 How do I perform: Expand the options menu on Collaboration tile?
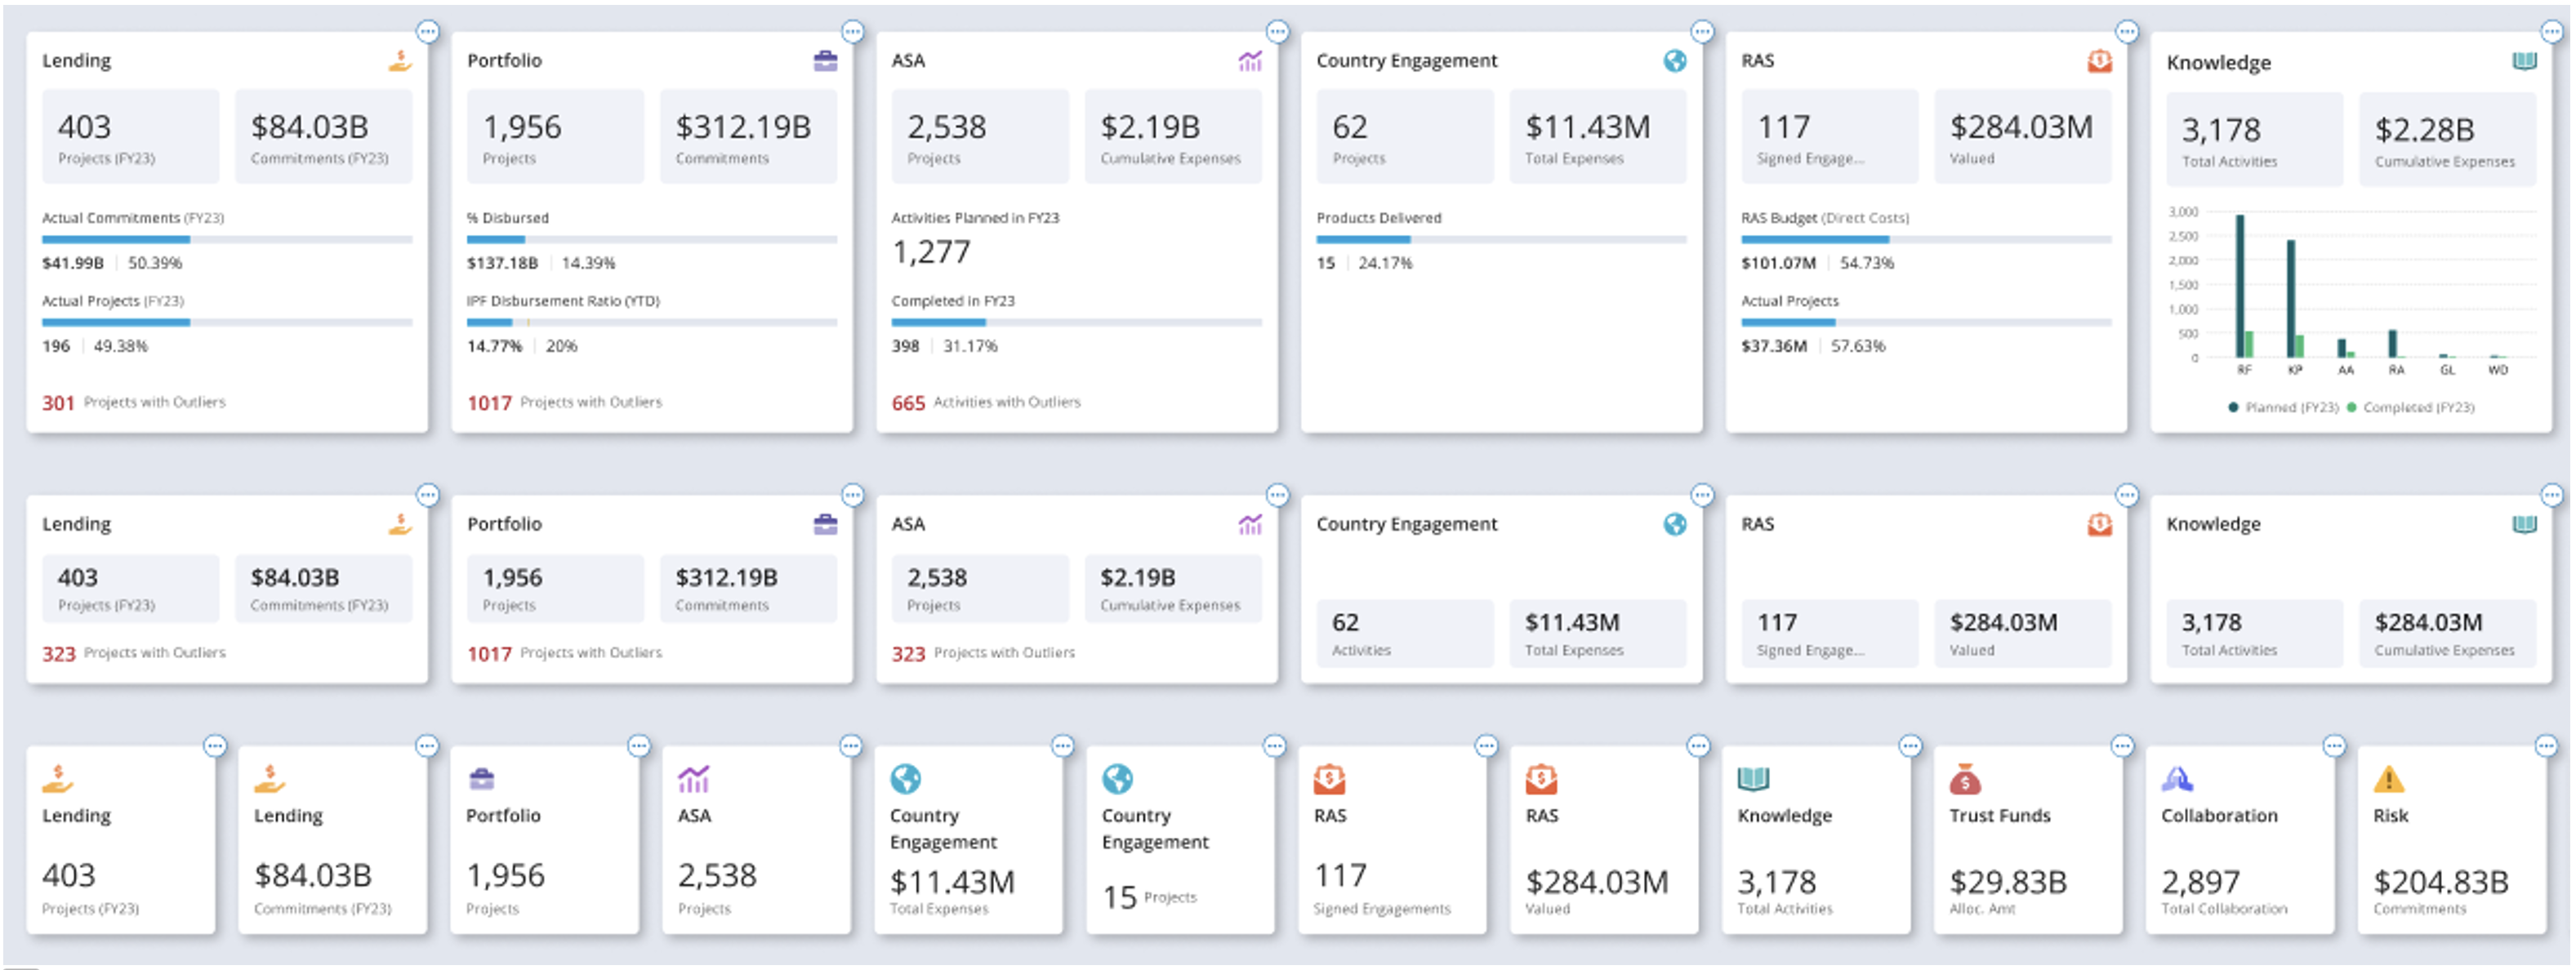pyautogui.click(x=2334, y=746)
